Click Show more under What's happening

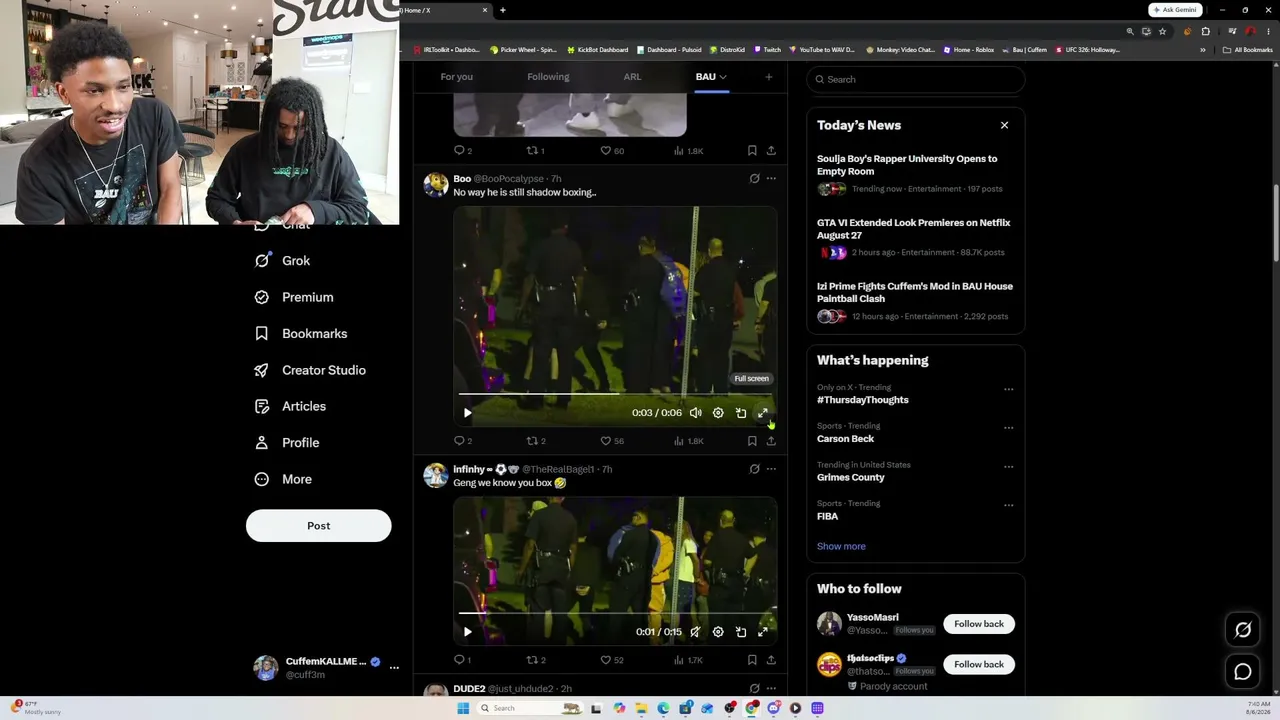841,546
